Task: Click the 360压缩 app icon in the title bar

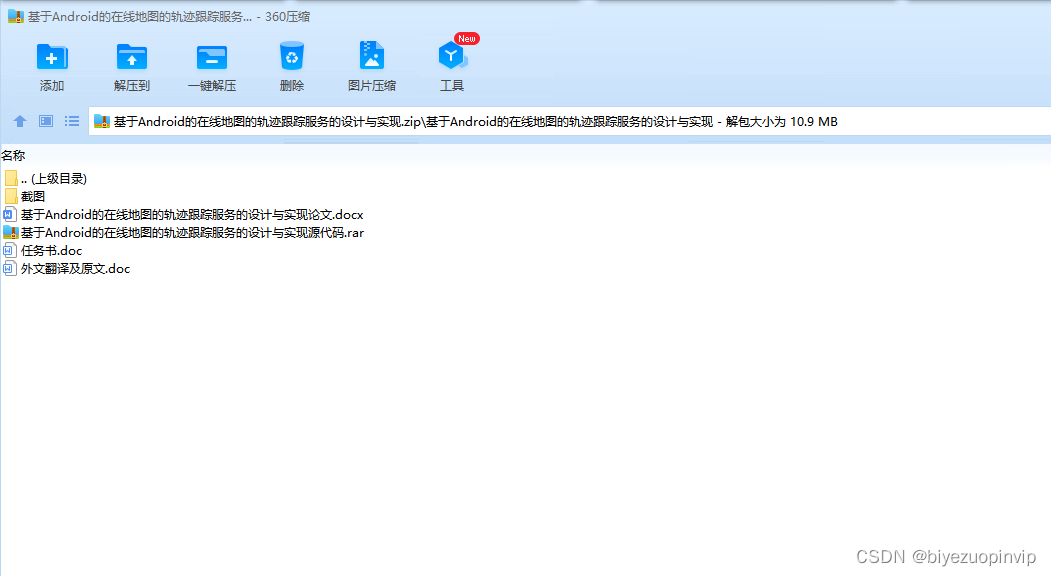Action: pos(15,17)
